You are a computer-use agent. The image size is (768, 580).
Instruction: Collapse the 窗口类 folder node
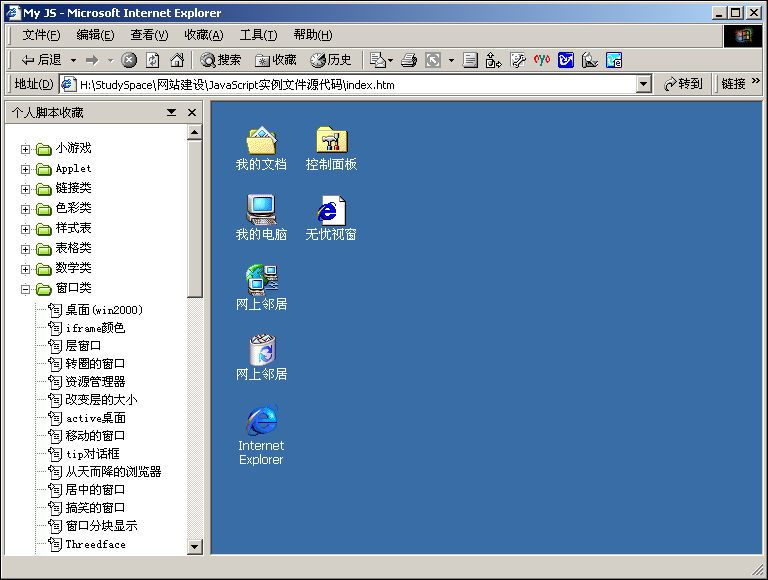click(26, 289)
